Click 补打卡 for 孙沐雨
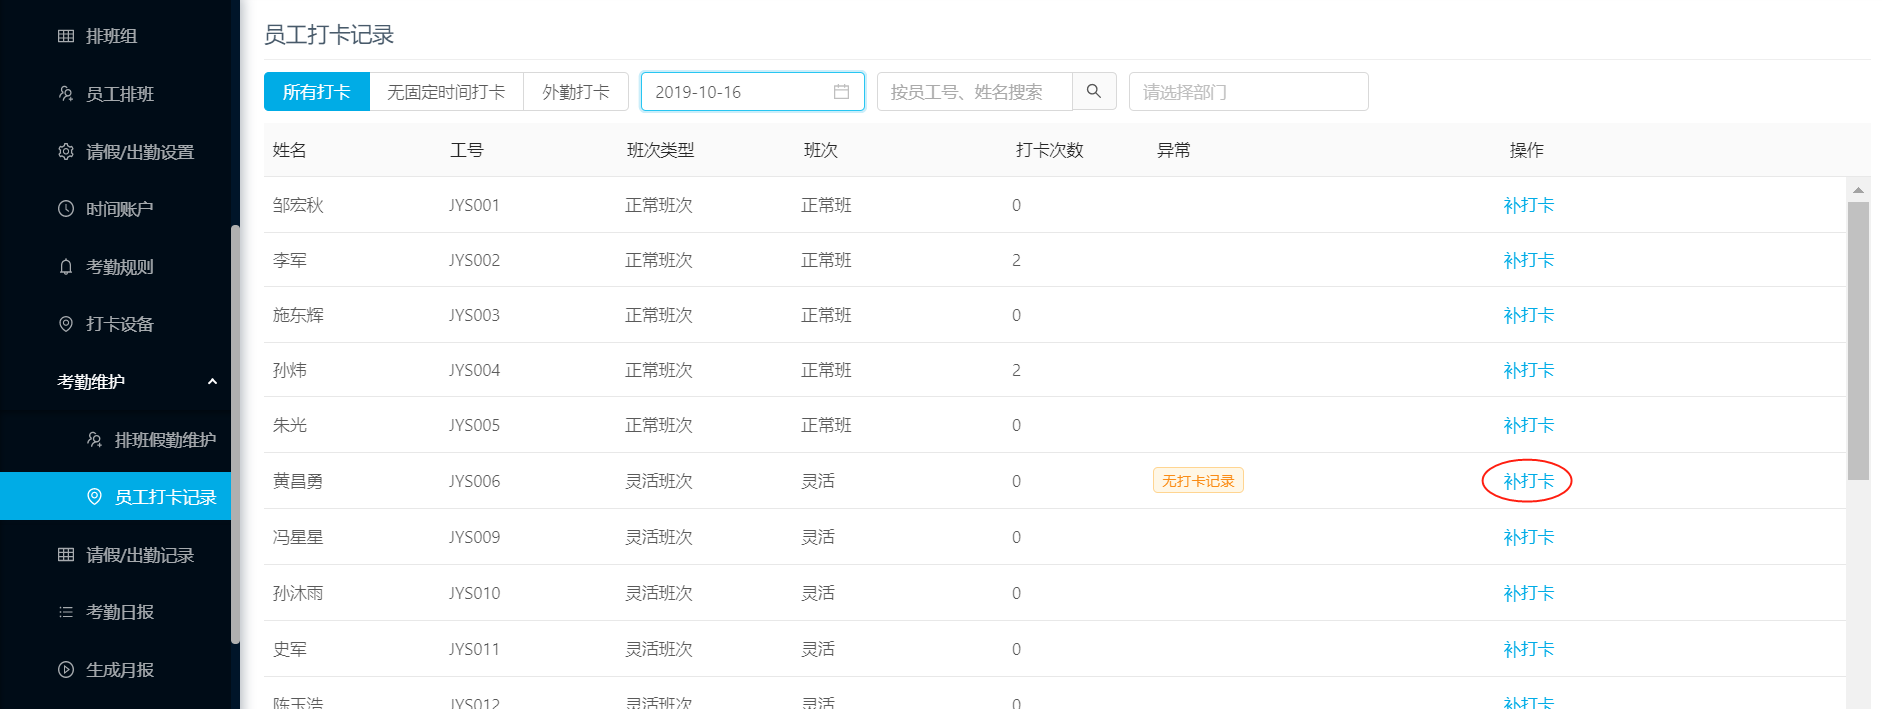This screenshot has height=709, width=1882. click(x=1528, y=593)
